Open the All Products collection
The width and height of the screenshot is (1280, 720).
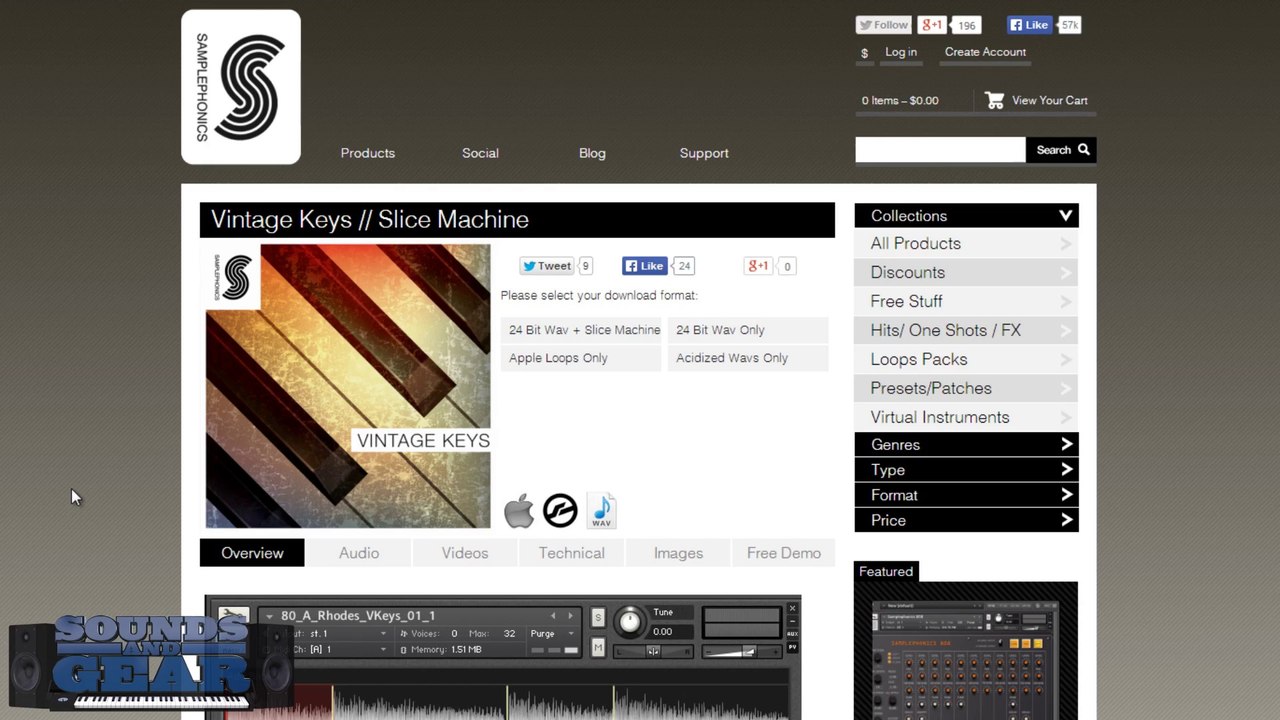[x=967, y=244]
